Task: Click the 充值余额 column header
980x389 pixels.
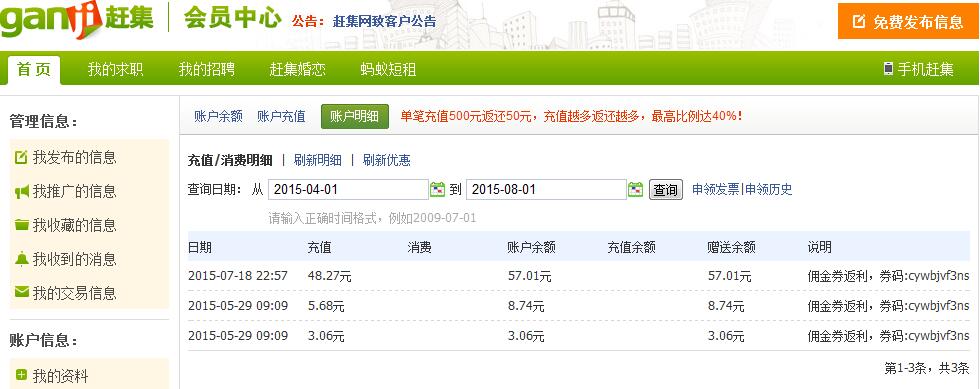Action: pos(631,248)
